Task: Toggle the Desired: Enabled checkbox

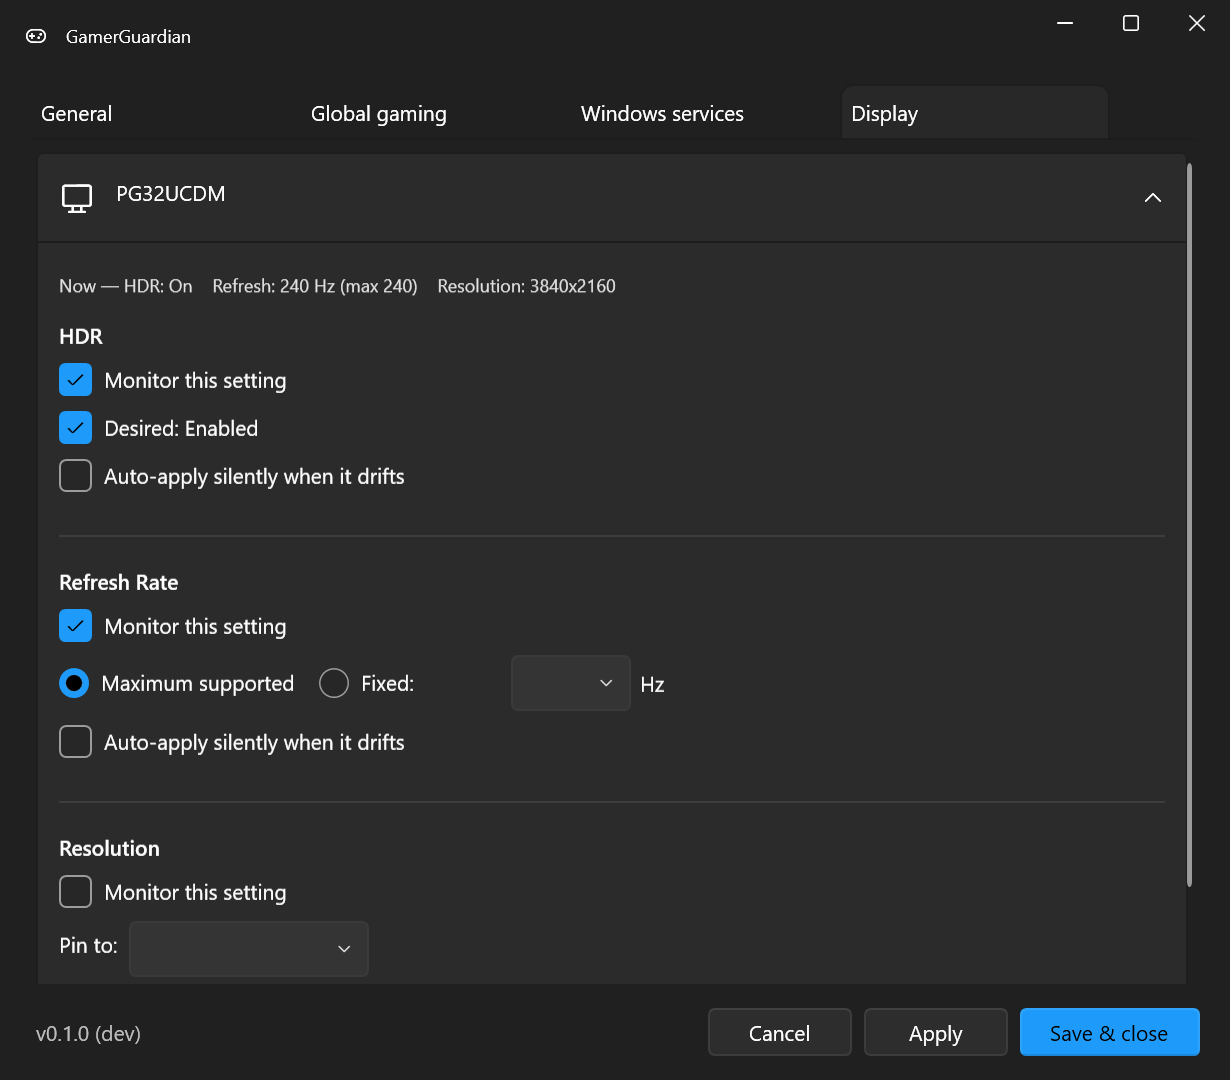Action: [76, 428]
